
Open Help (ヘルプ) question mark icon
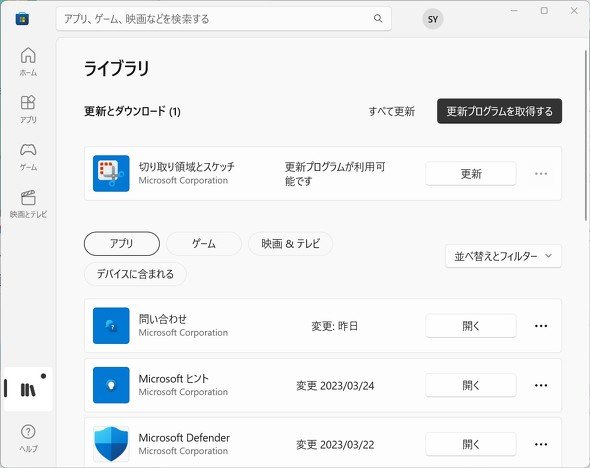28,438
